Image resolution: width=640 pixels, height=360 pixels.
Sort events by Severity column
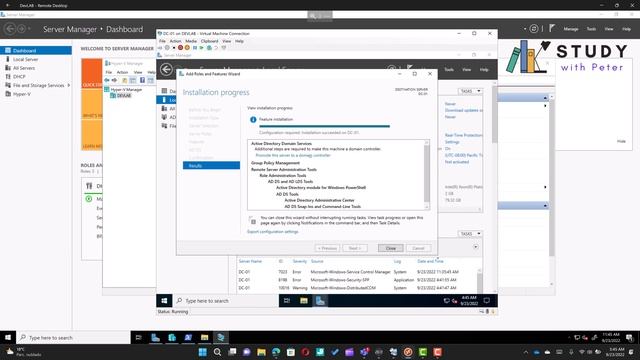pyautogui.click(x=300, y=261)
